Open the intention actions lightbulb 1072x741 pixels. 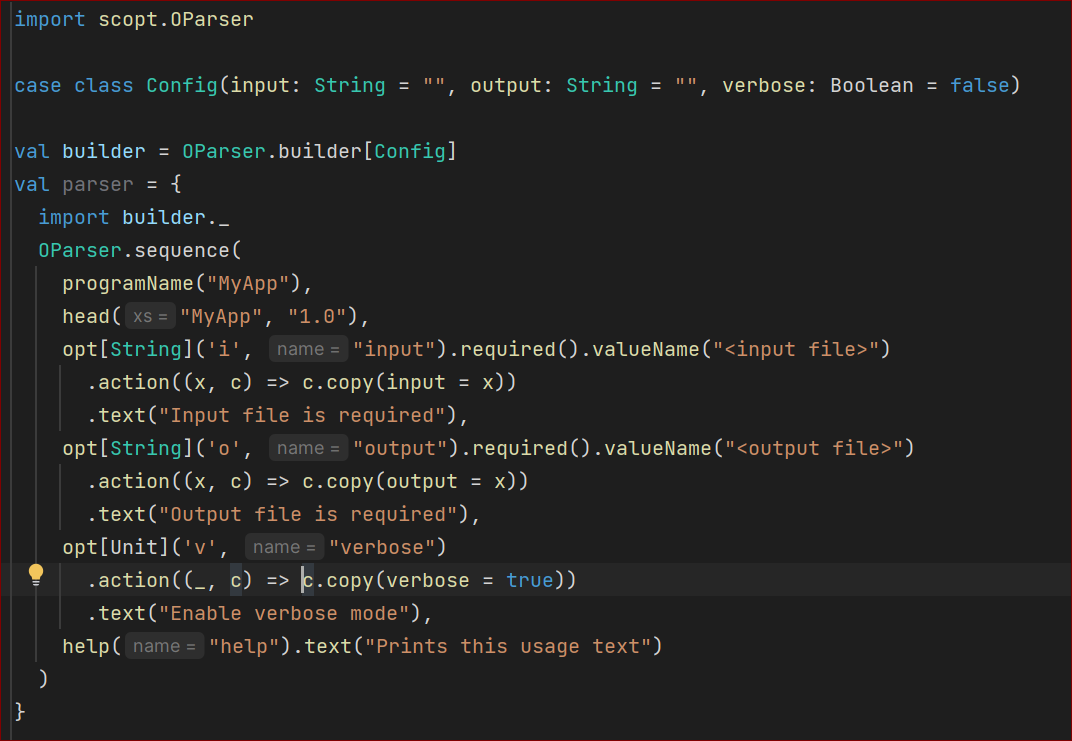[x=36, y=574]
